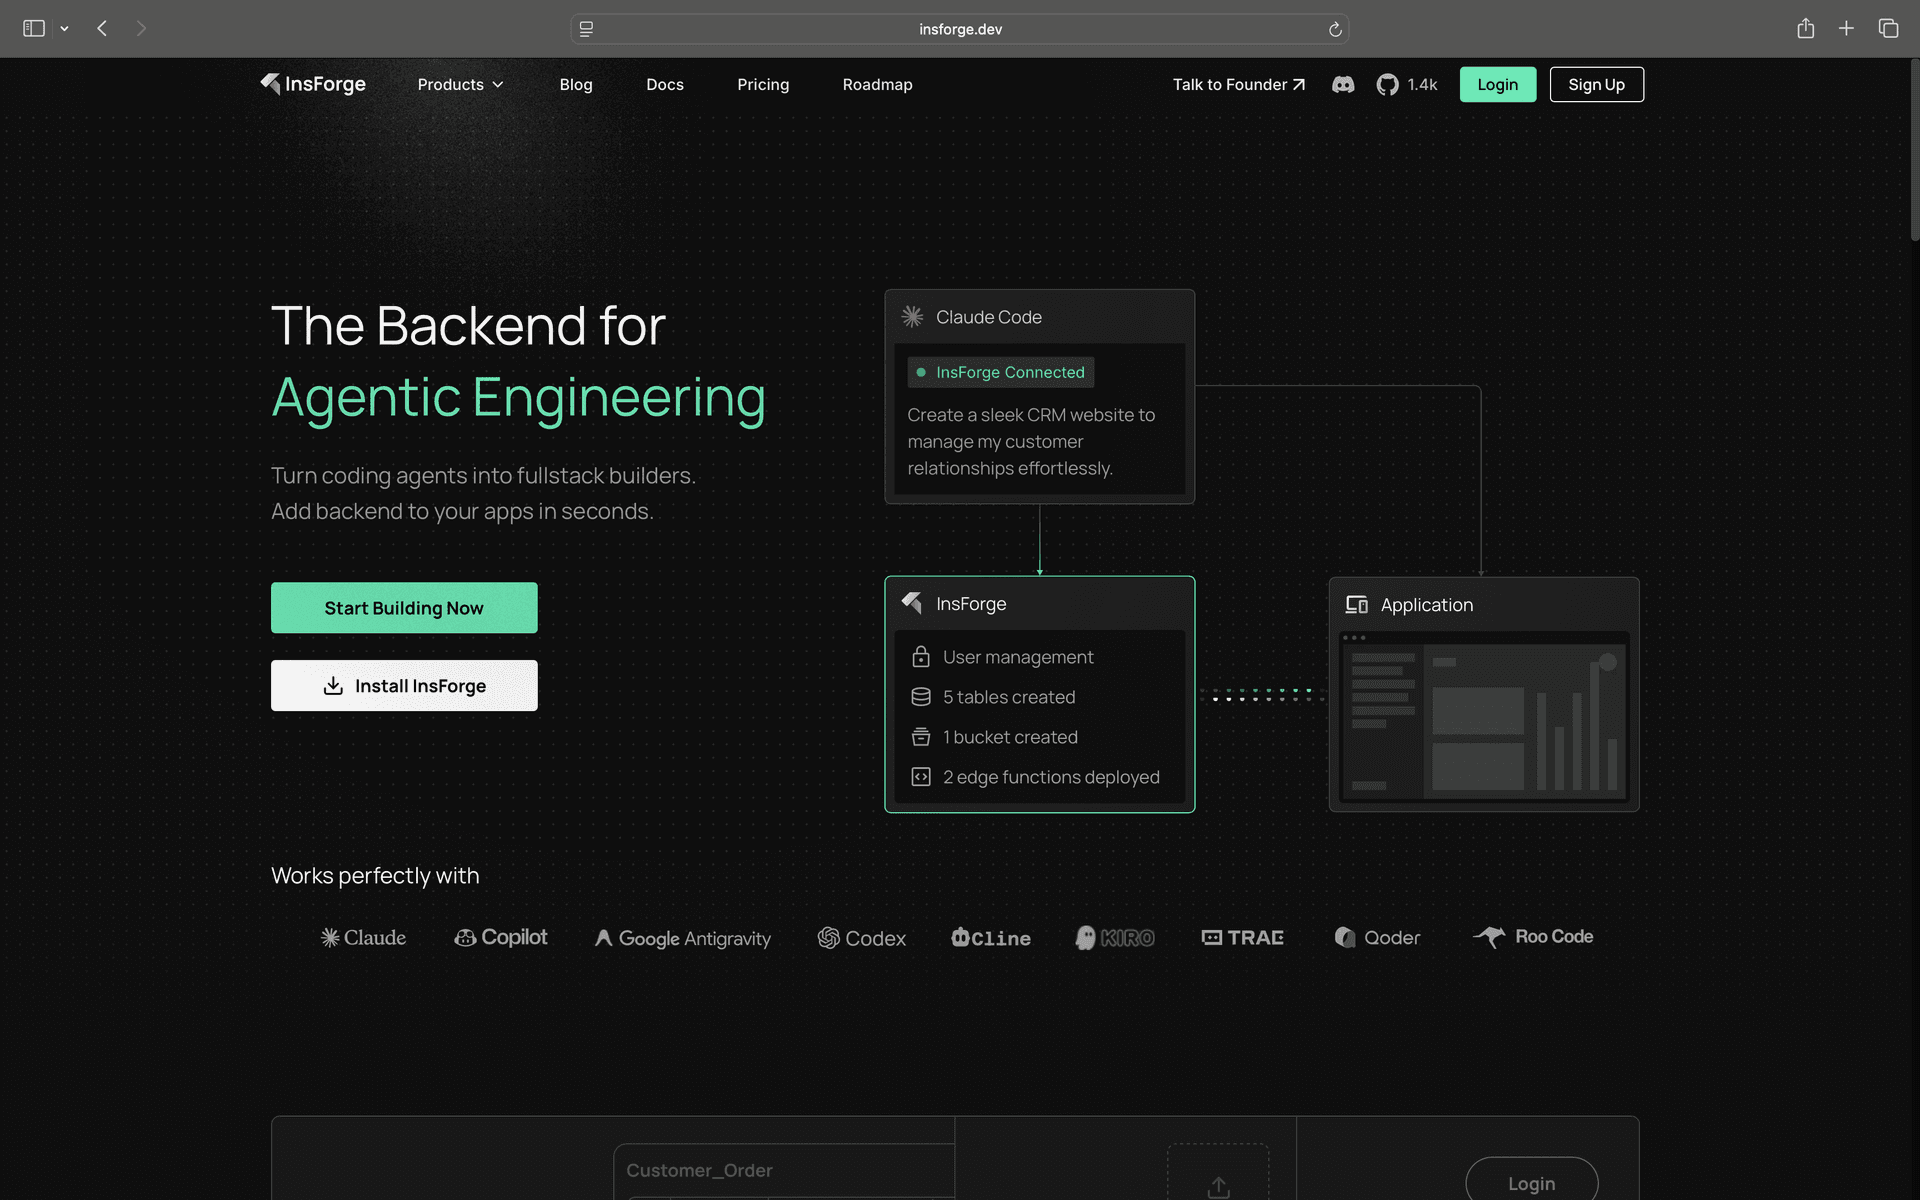
Task: Reload the page with refresh icon
Action: (1335, 29)
